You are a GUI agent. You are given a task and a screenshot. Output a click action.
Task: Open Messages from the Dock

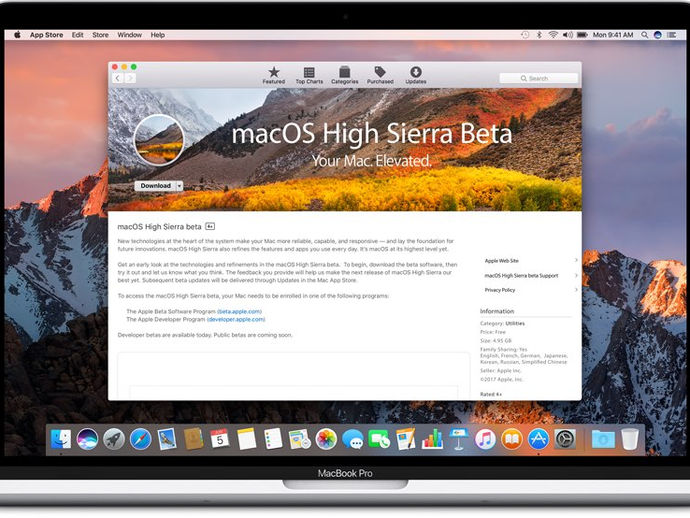[x=353, y=439]
